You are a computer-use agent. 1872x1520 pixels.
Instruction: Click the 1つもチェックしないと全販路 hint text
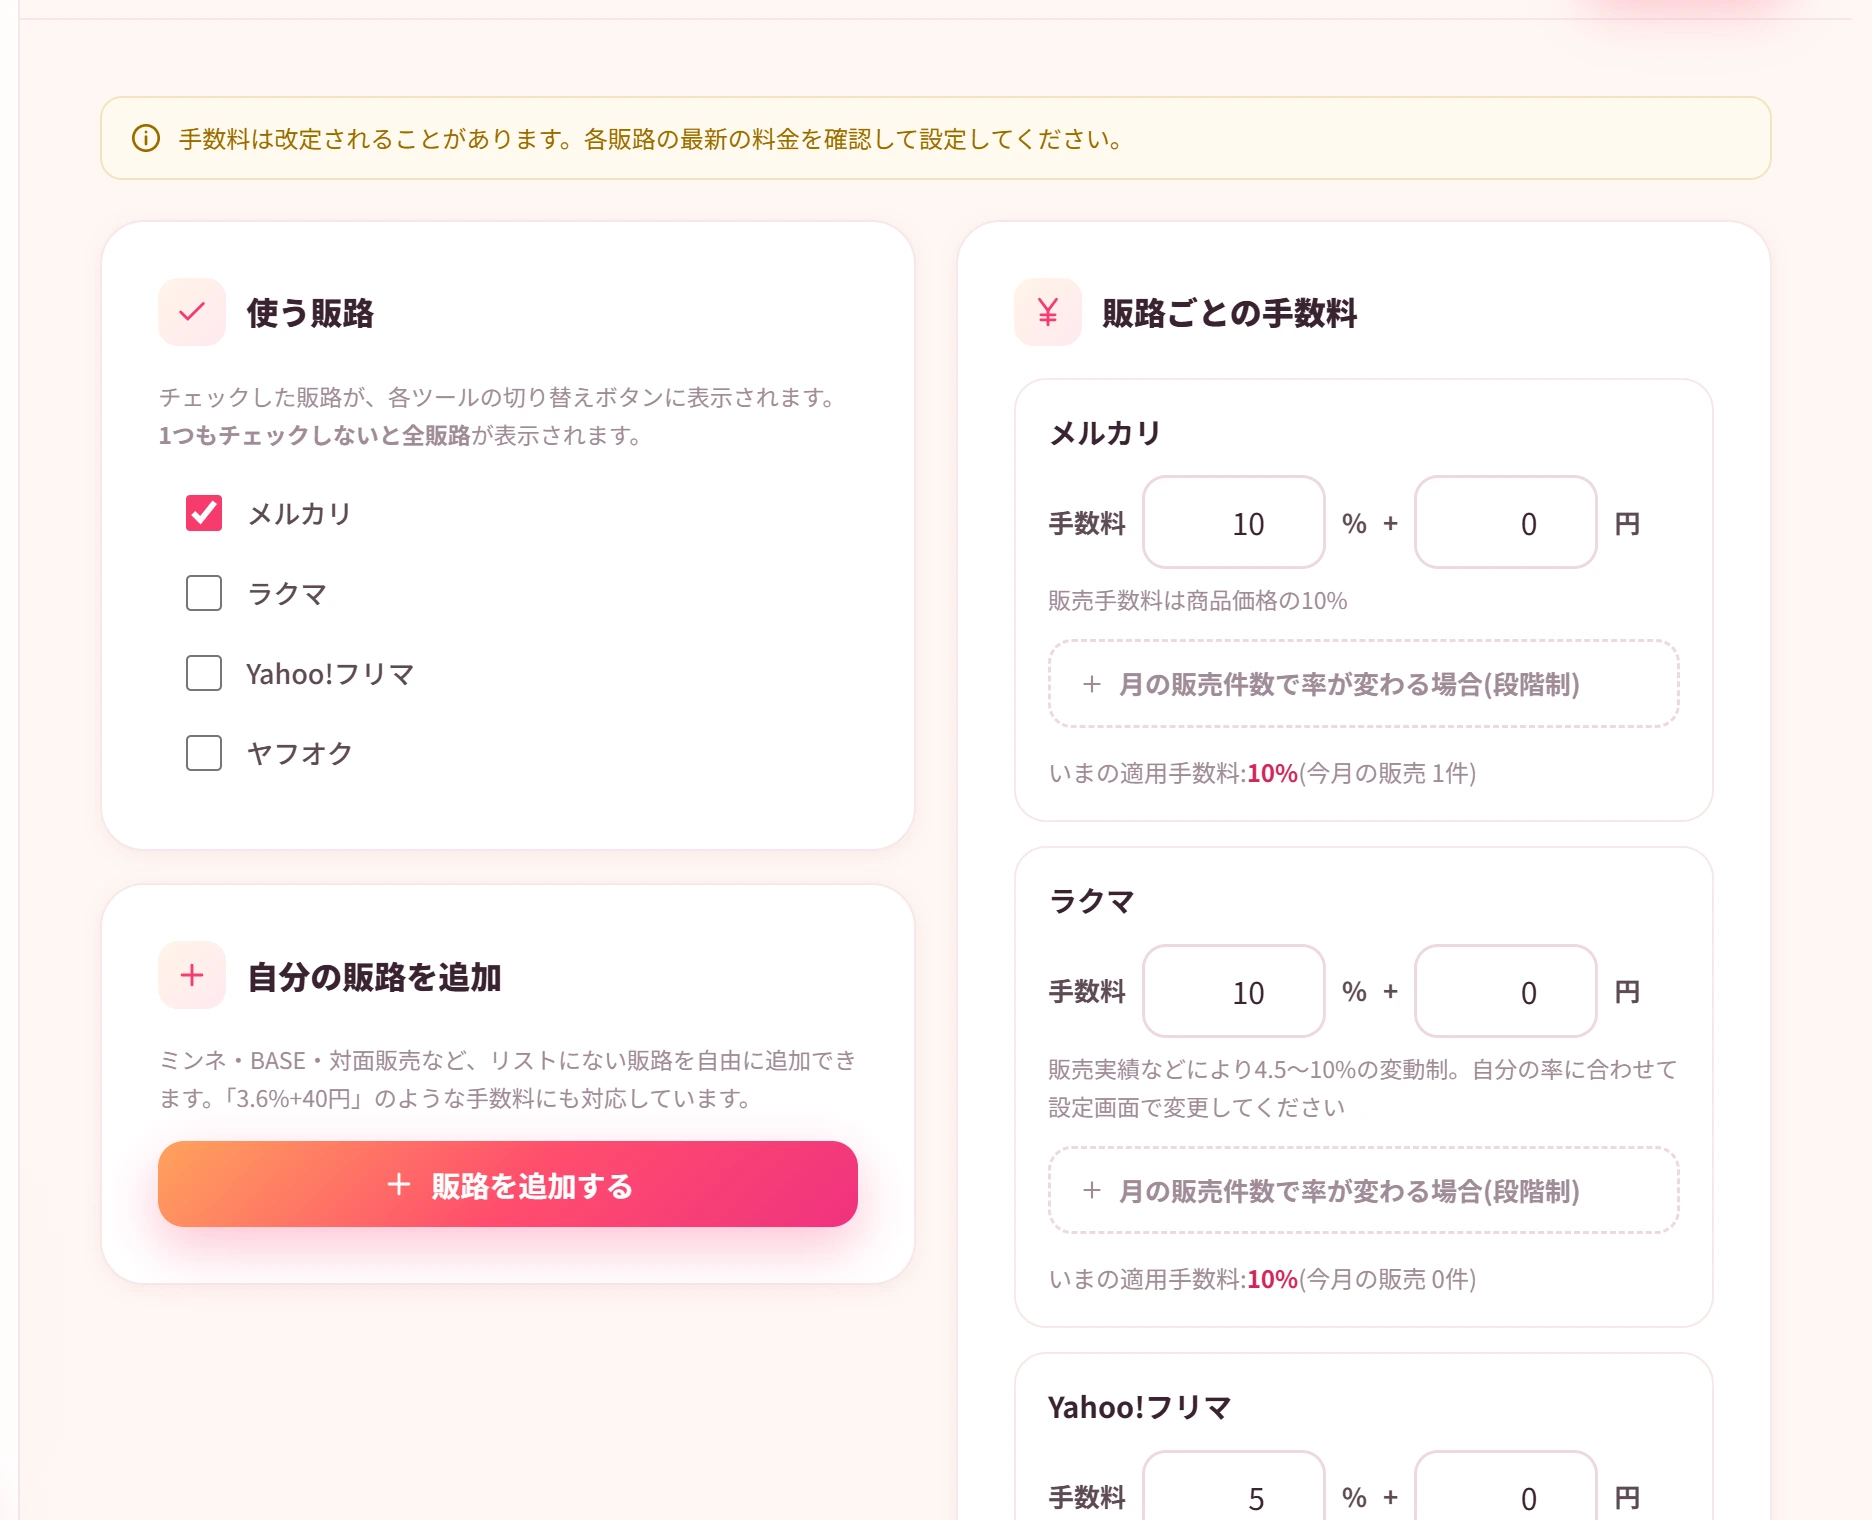314,435
